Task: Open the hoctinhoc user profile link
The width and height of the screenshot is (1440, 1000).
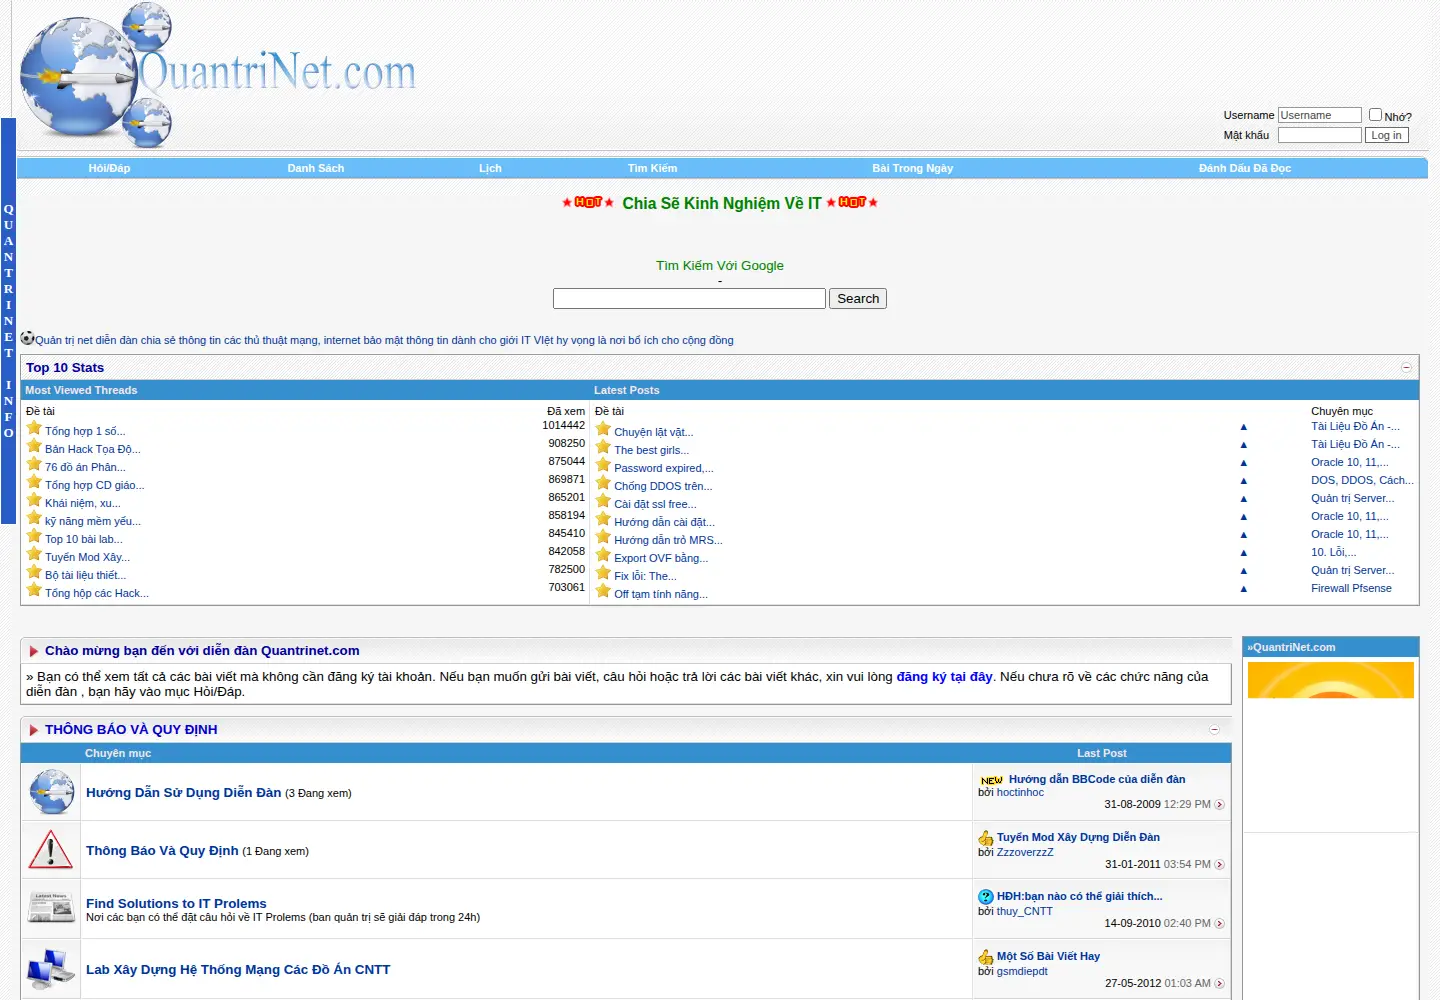Action: click(x=1020, y=792)
